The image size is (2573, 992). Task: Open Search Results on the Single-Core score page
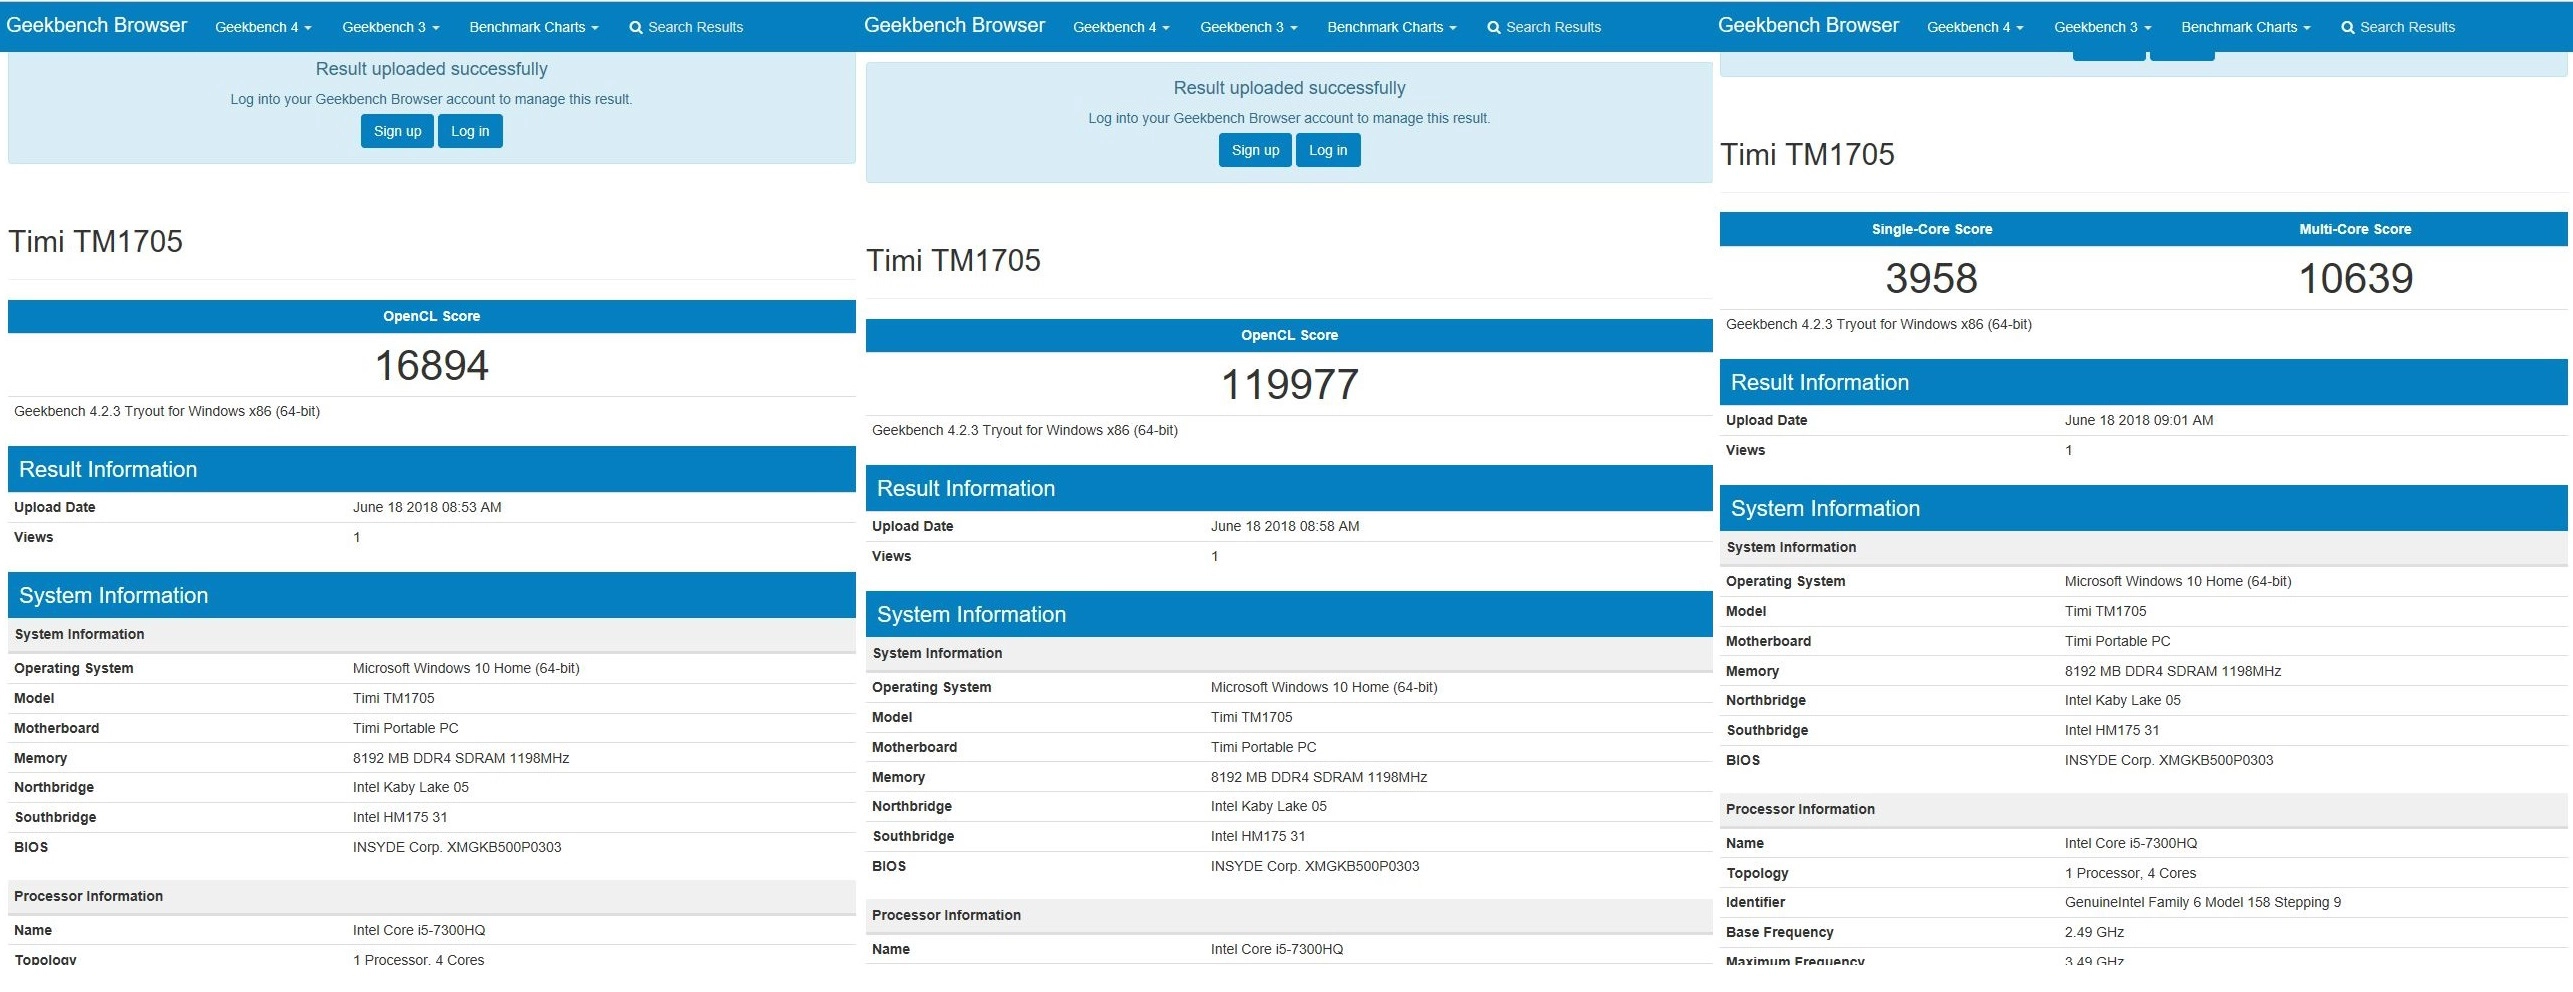[2398, 27]
